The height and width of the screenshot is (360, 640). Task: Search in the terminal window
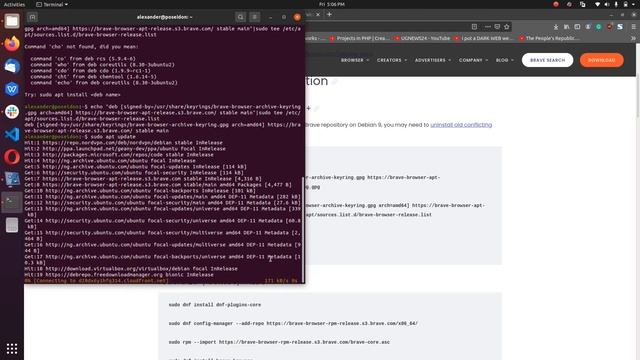[x=240, y=17]
